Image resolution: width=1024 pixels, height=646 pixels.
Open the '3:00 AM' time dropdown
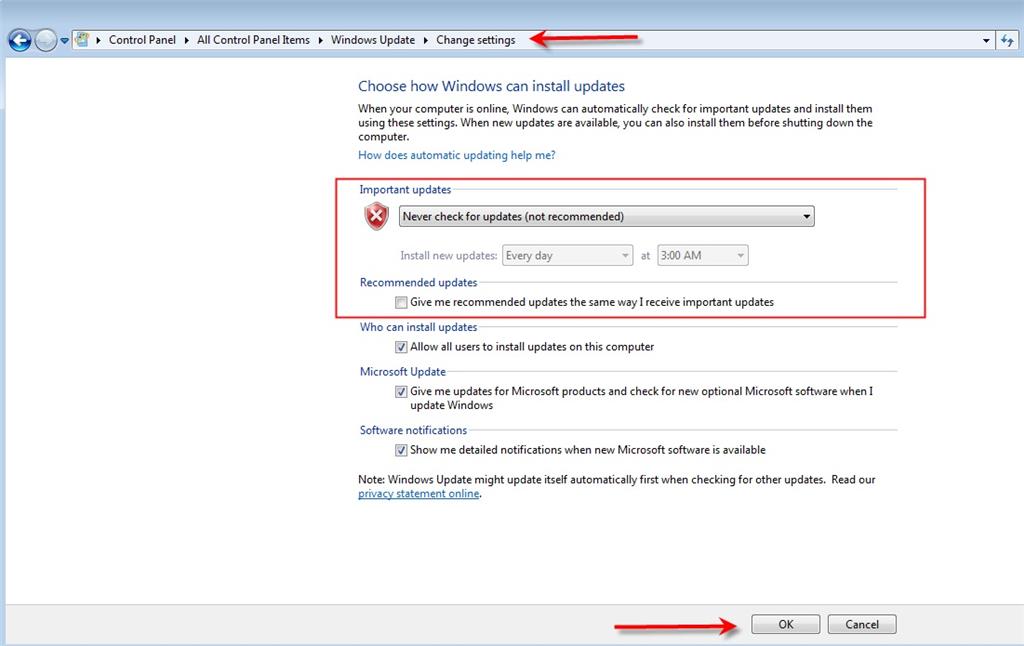coord(703,255)
